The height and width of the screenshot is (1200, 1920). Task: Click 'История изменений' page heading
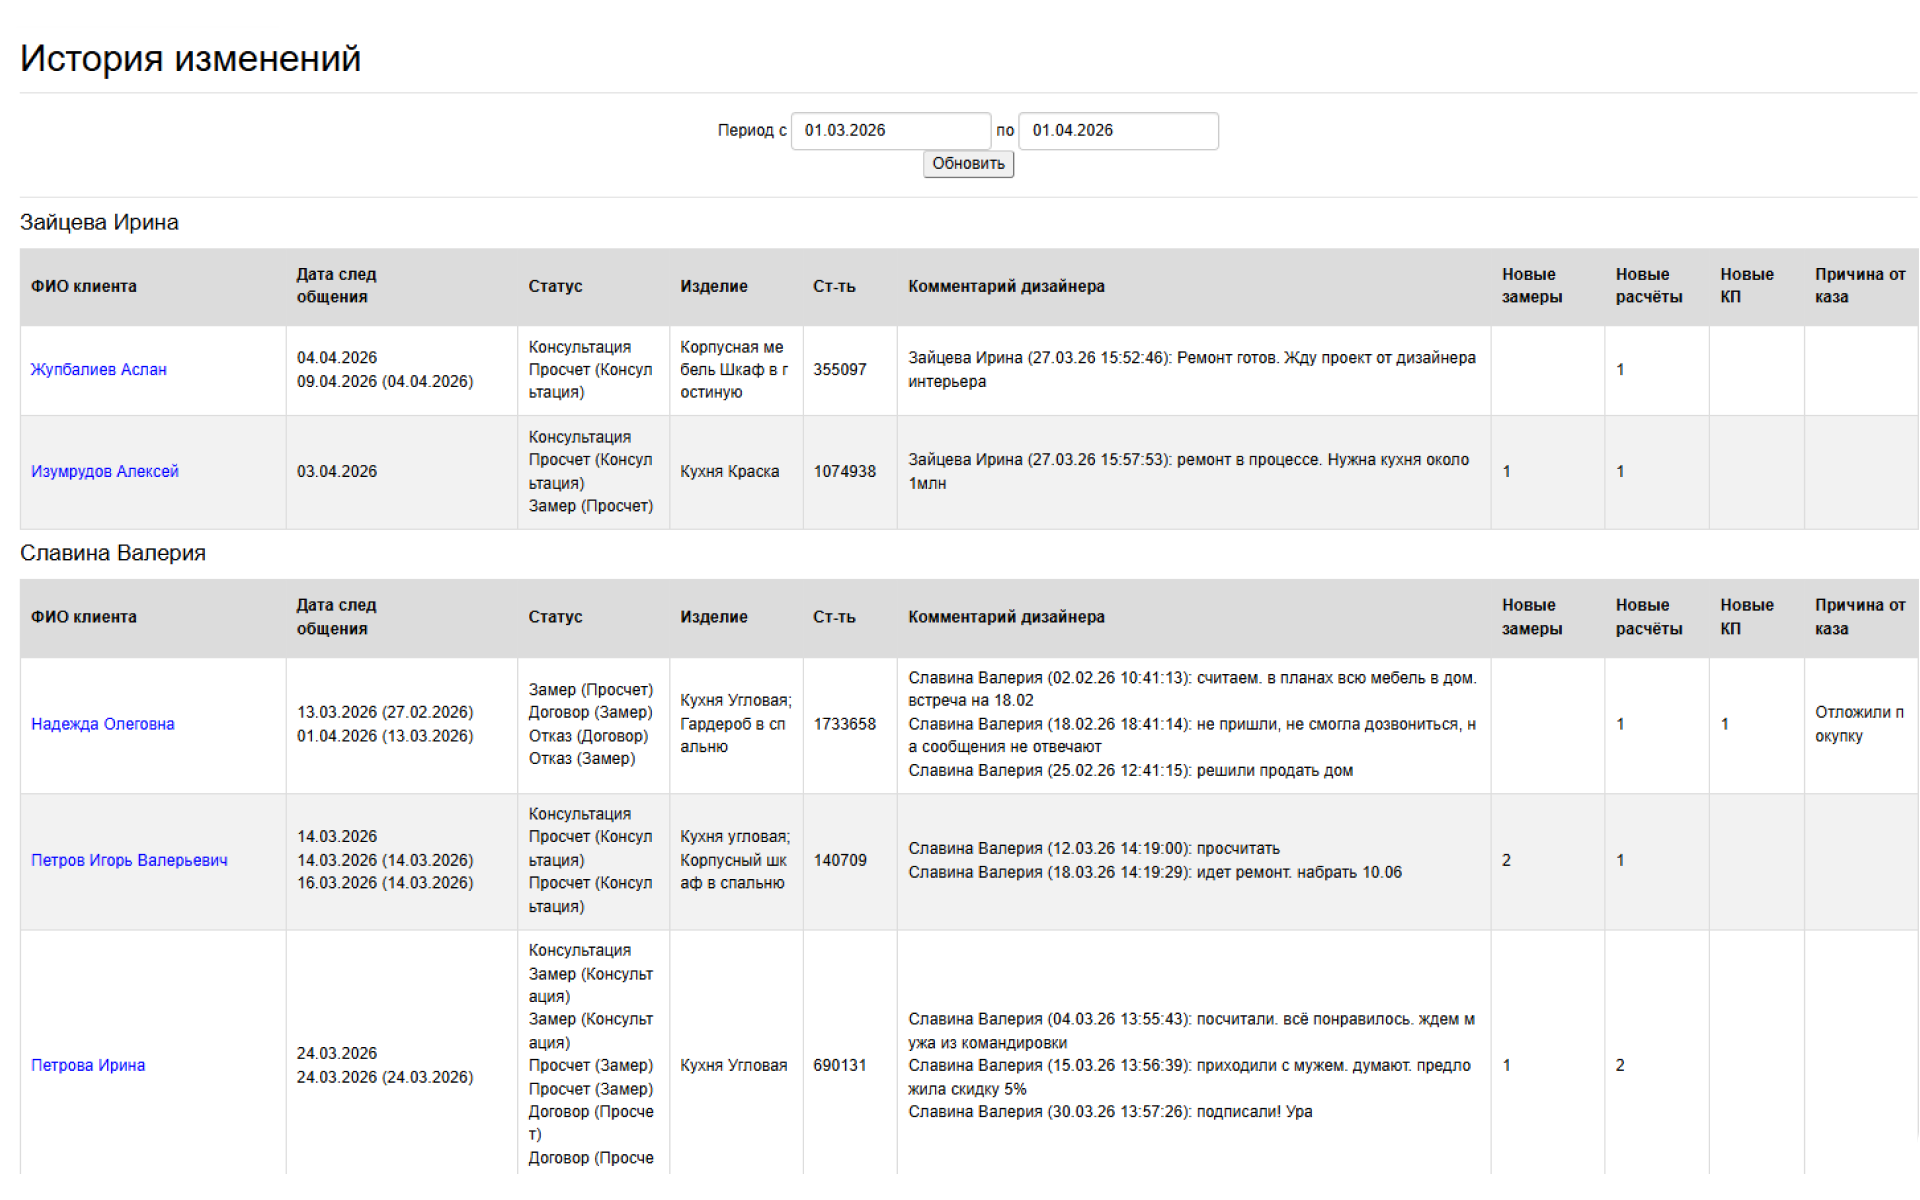click(190, 59)
